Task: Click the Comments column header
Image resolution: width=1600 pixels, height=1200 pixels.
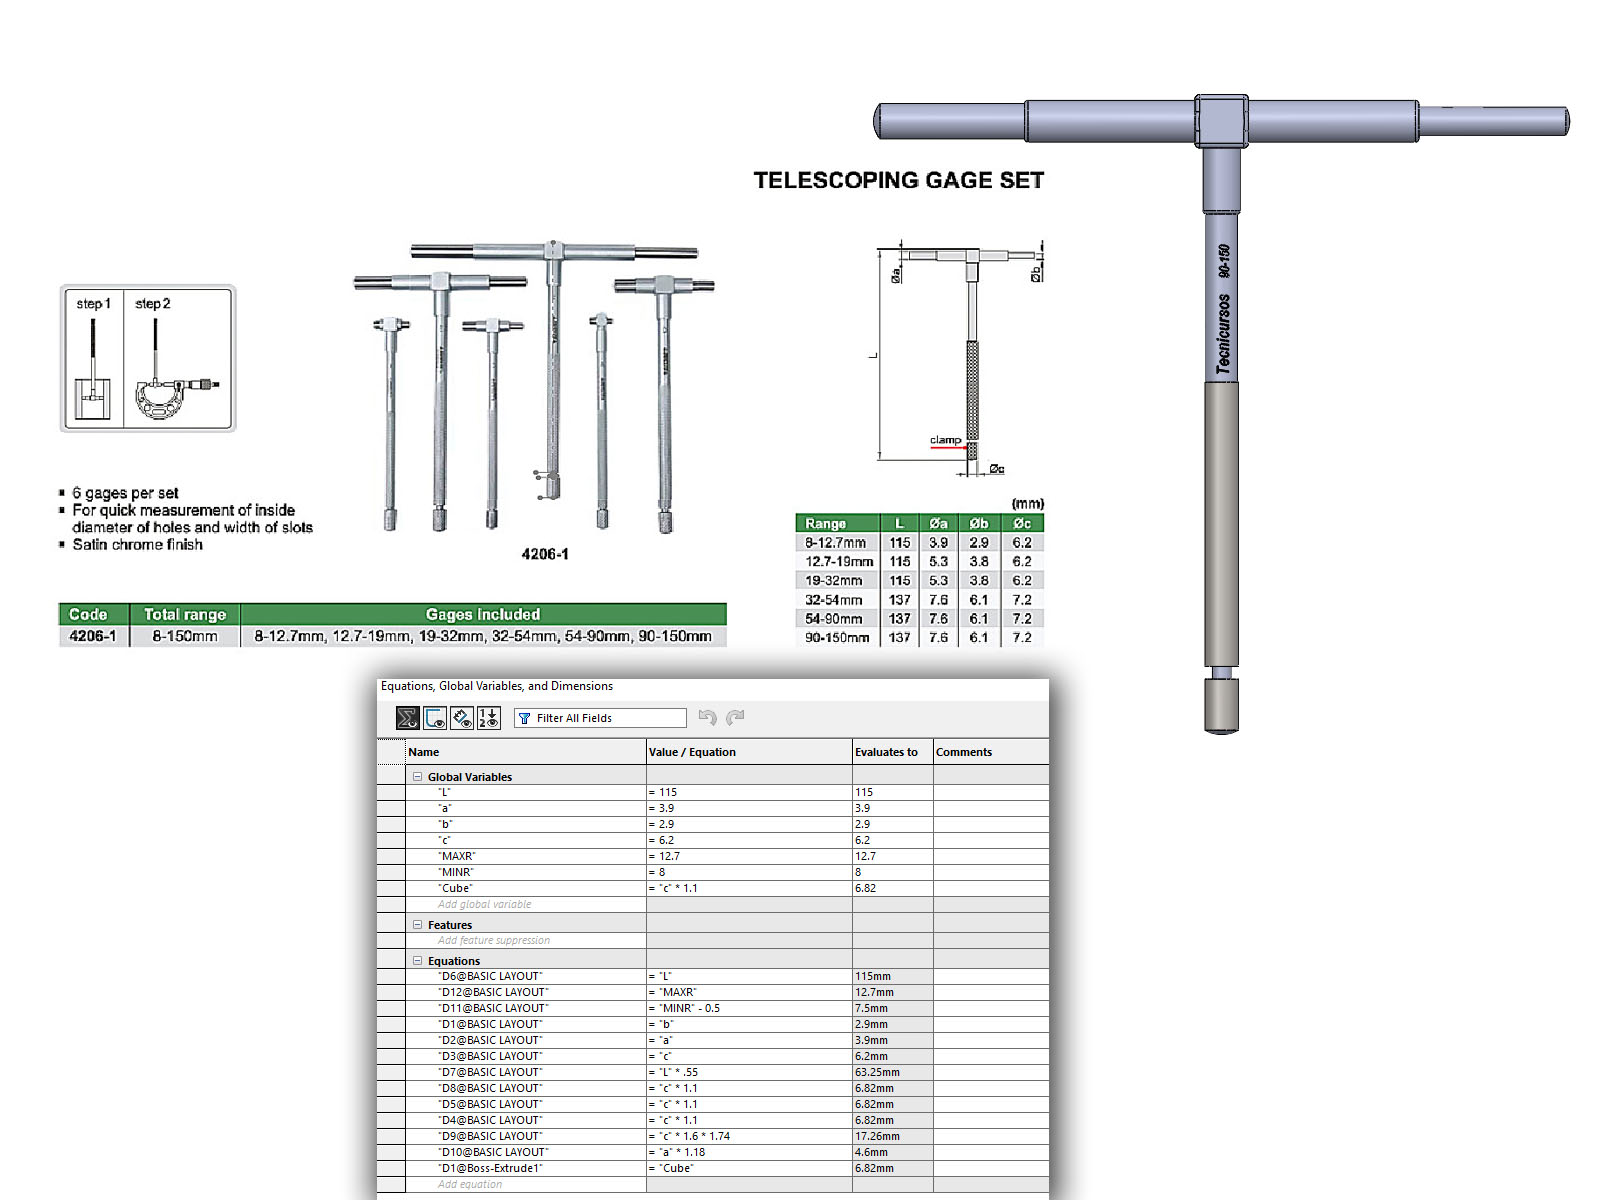Action: tap(990, 752)
